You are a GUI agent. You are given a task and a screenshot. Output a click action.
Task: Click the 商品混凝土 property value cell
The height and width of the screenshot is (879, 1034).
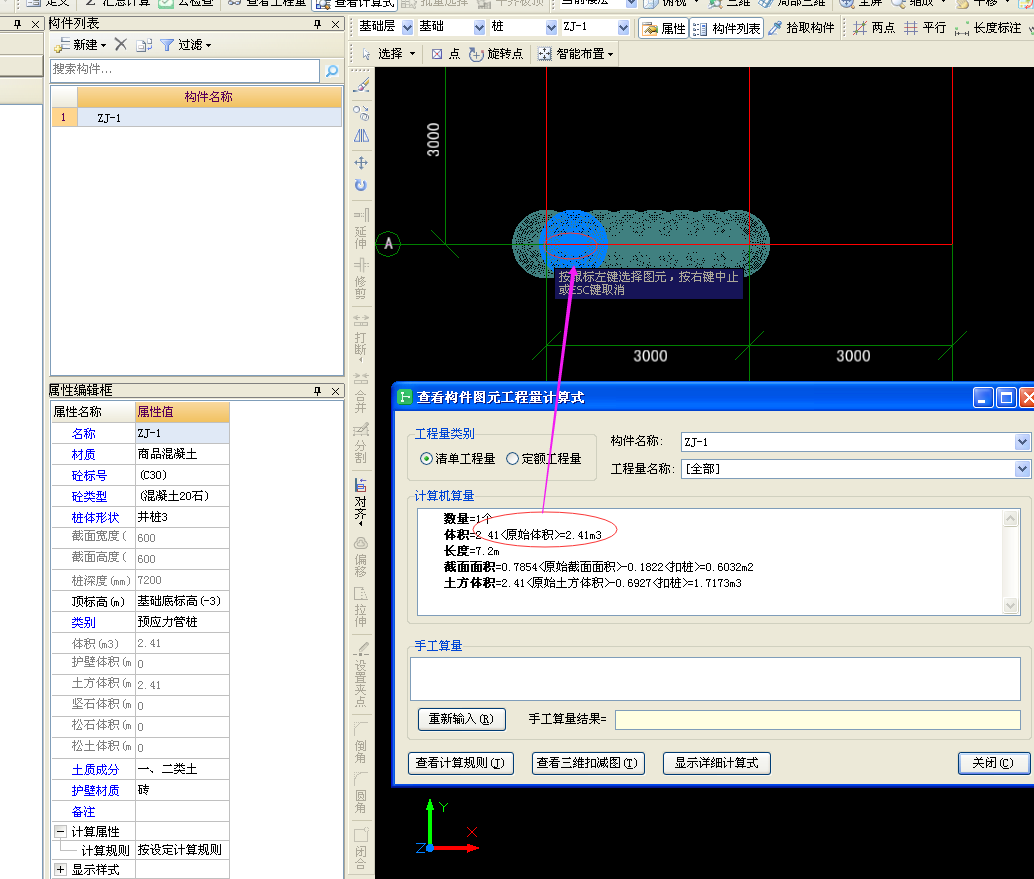click(182, 454)
